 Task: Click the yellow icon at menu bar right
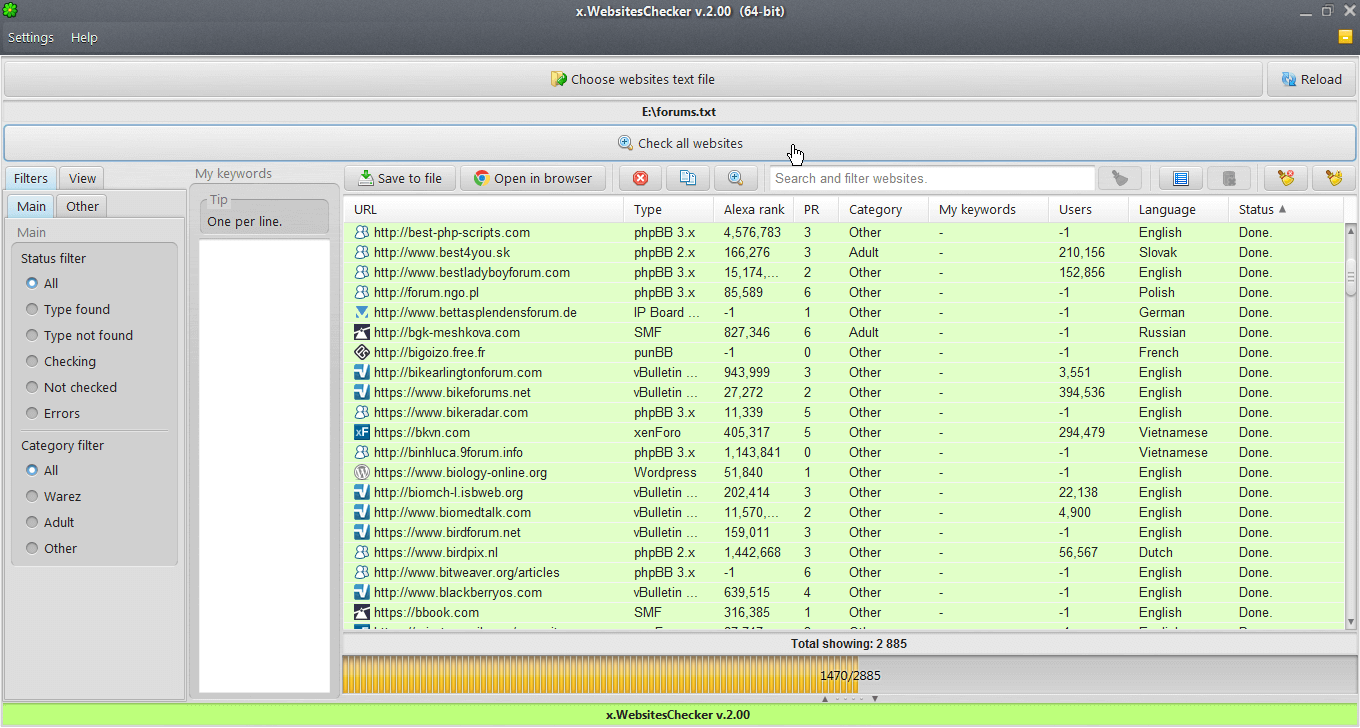coord(1345,37)
